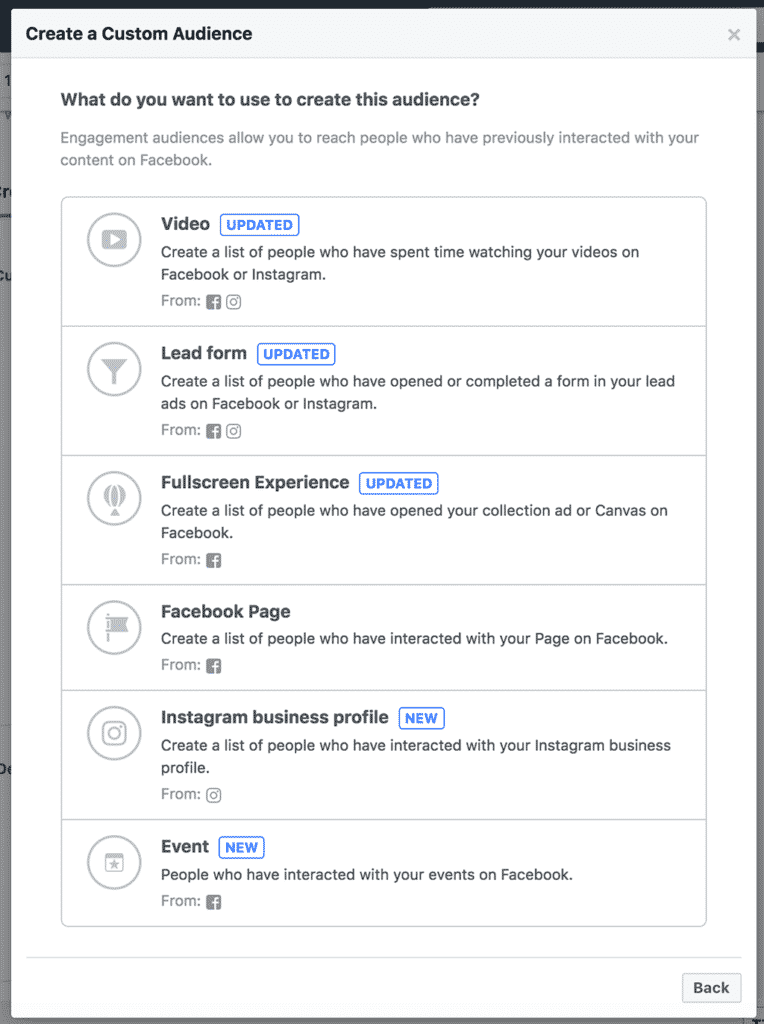Click the Facebook icon under Facebook Page
764x1024 pixels.
pyautogui.click(x=214, y=665)
